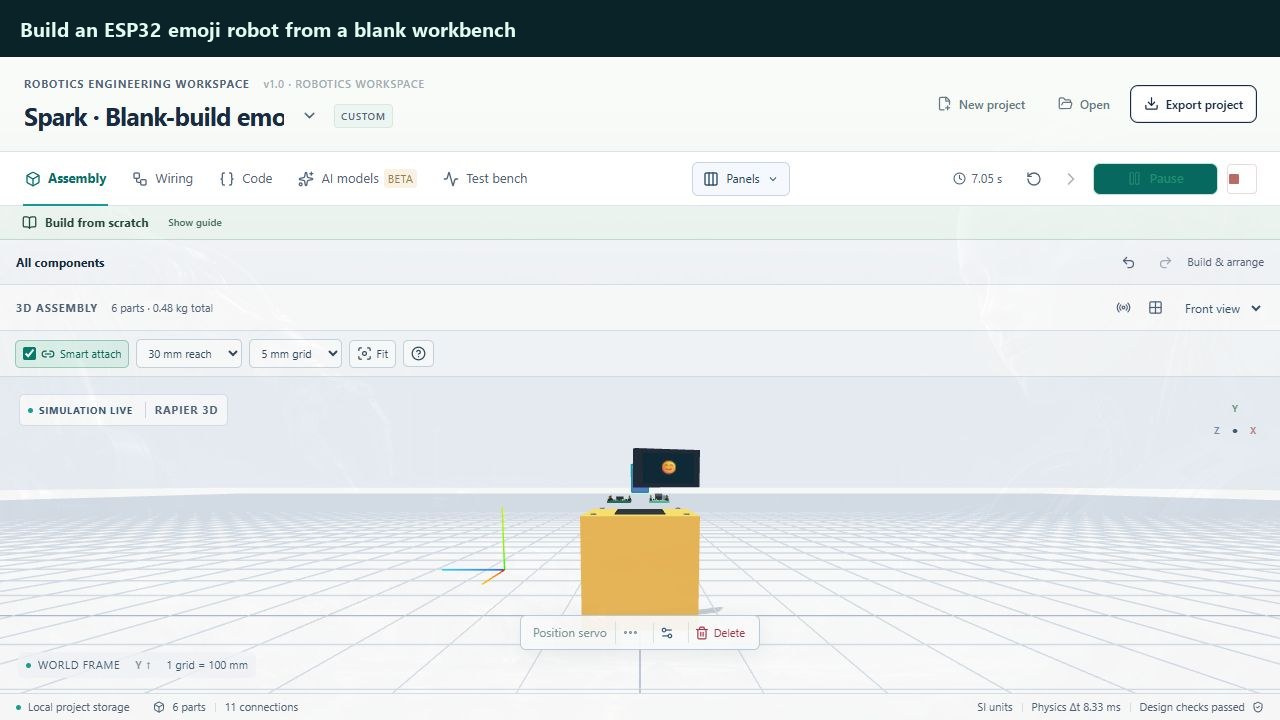This screenshot has height=720, width=1280.
Task: Open the Wiring tab
Action: [163, 179]
